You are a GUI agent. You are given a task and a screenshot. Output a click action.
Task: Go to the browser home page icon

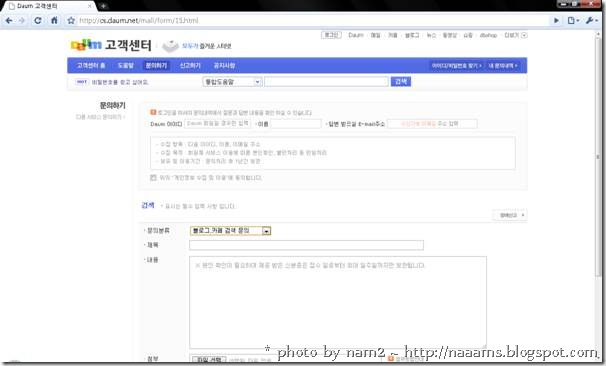(x=54, y=20)
